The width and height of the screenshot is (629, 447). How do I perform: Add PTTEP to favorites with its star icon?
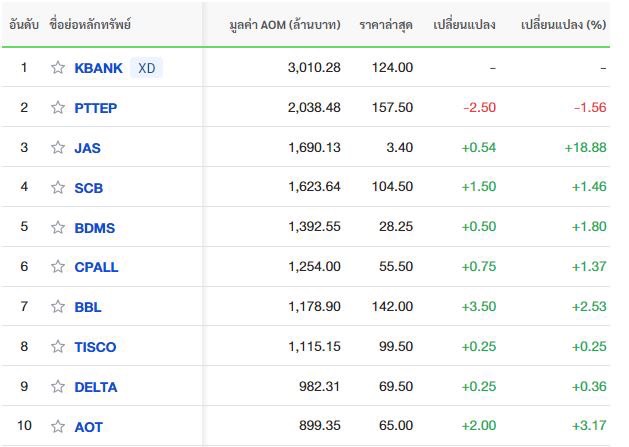(58, 108)
